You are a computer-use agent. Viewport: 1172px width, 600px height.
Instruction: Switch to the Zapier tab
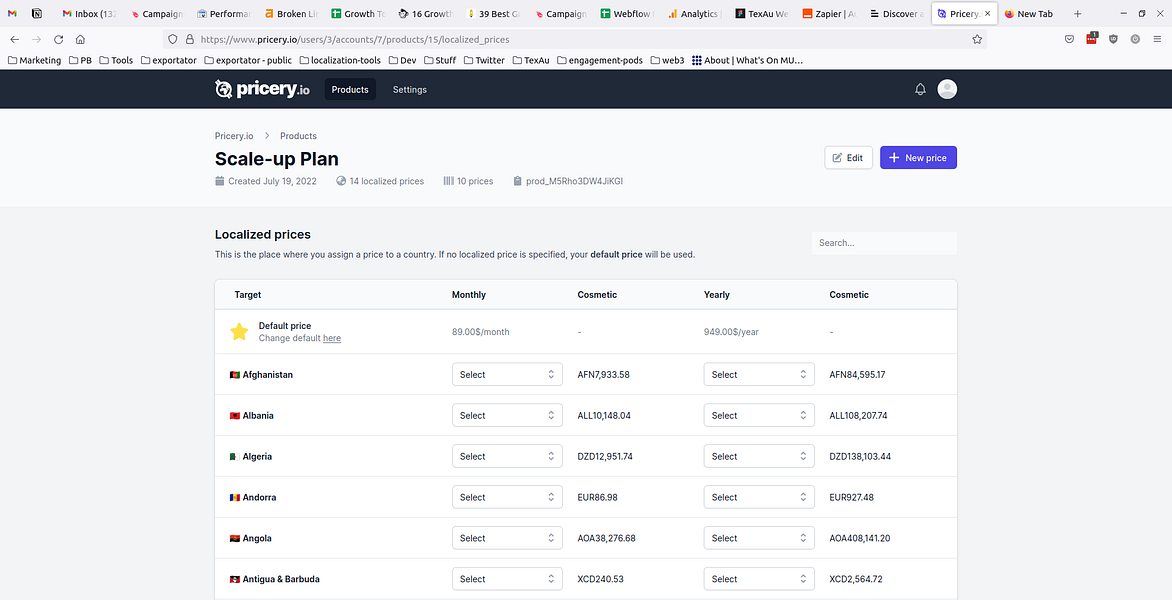828,13
